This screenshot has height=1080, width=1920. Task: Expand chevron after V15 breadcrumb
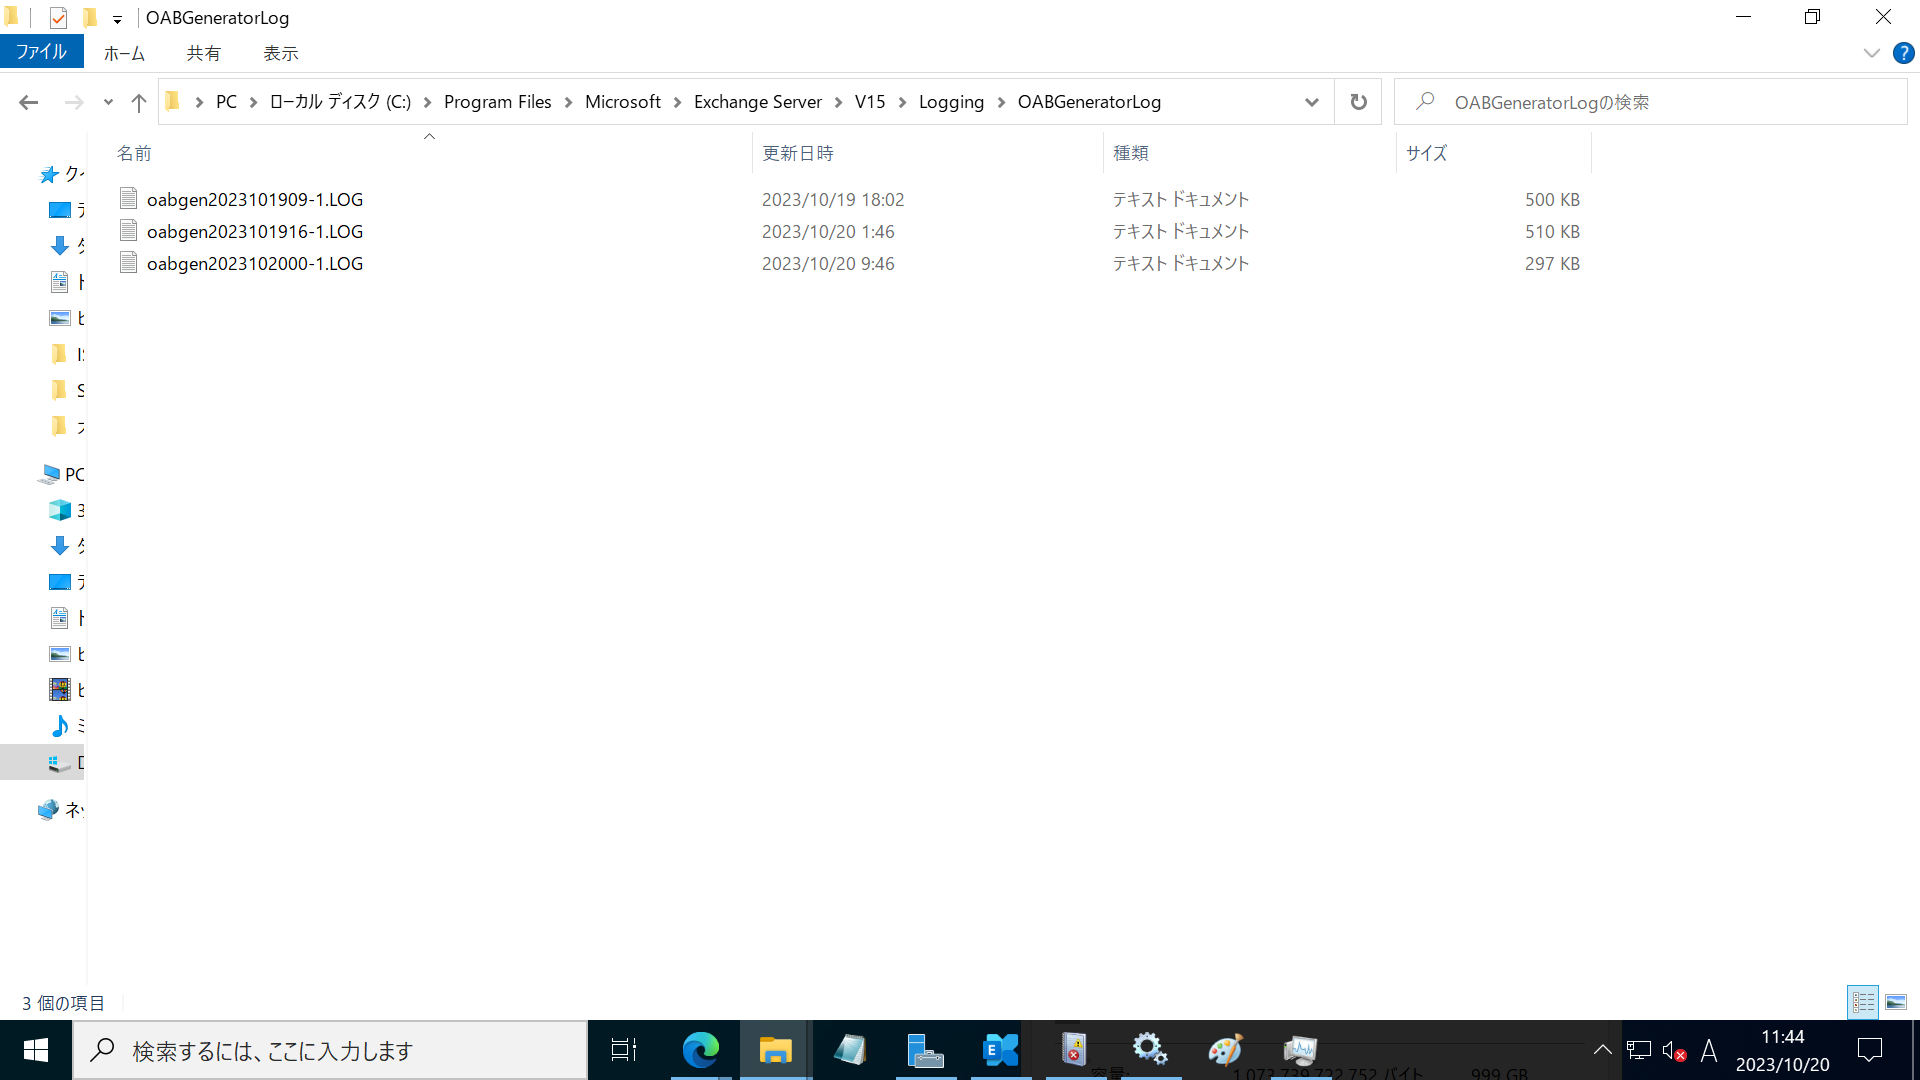[x=902, y=102]
